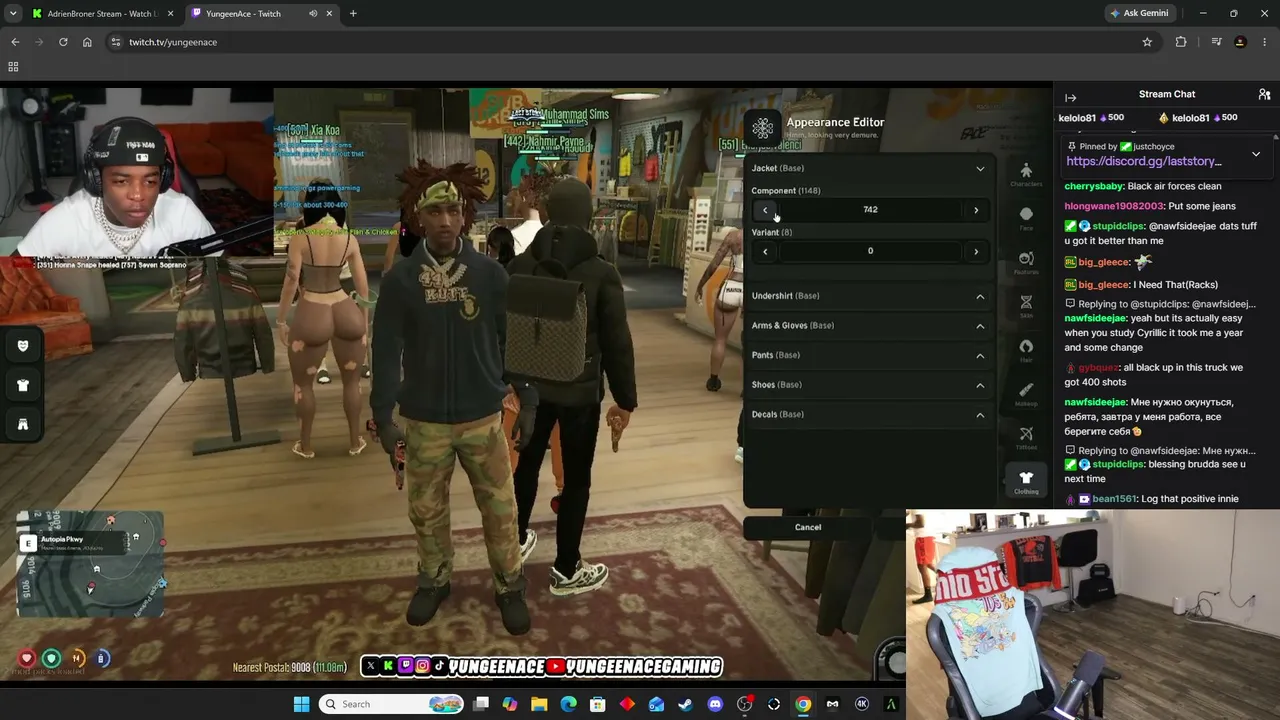View site information for twitch.tv
Image resolution: width=1280 pixels, height=720 pixels.
(x=115, y=42)
